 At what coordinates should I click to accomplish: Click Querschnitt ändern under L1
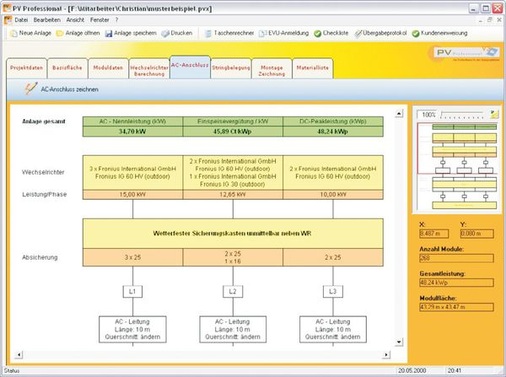(133, 337)
